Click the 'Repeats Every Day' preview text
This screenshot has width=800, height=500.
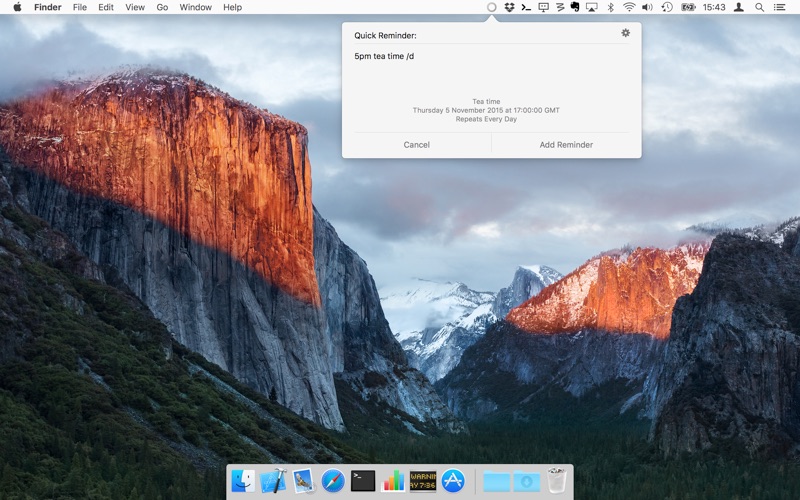click(486, 119)
